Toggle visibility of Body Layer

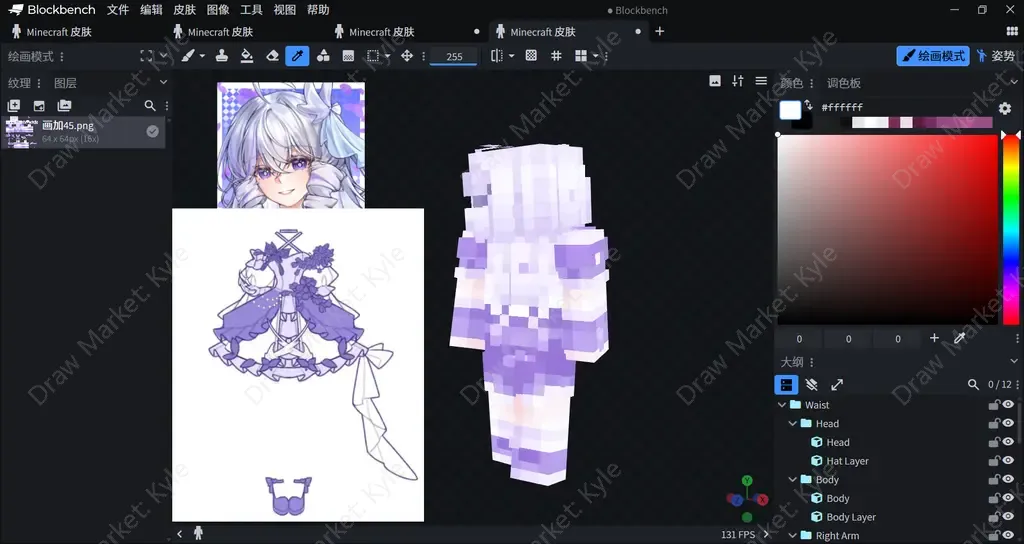click(x=1008, y=517)
